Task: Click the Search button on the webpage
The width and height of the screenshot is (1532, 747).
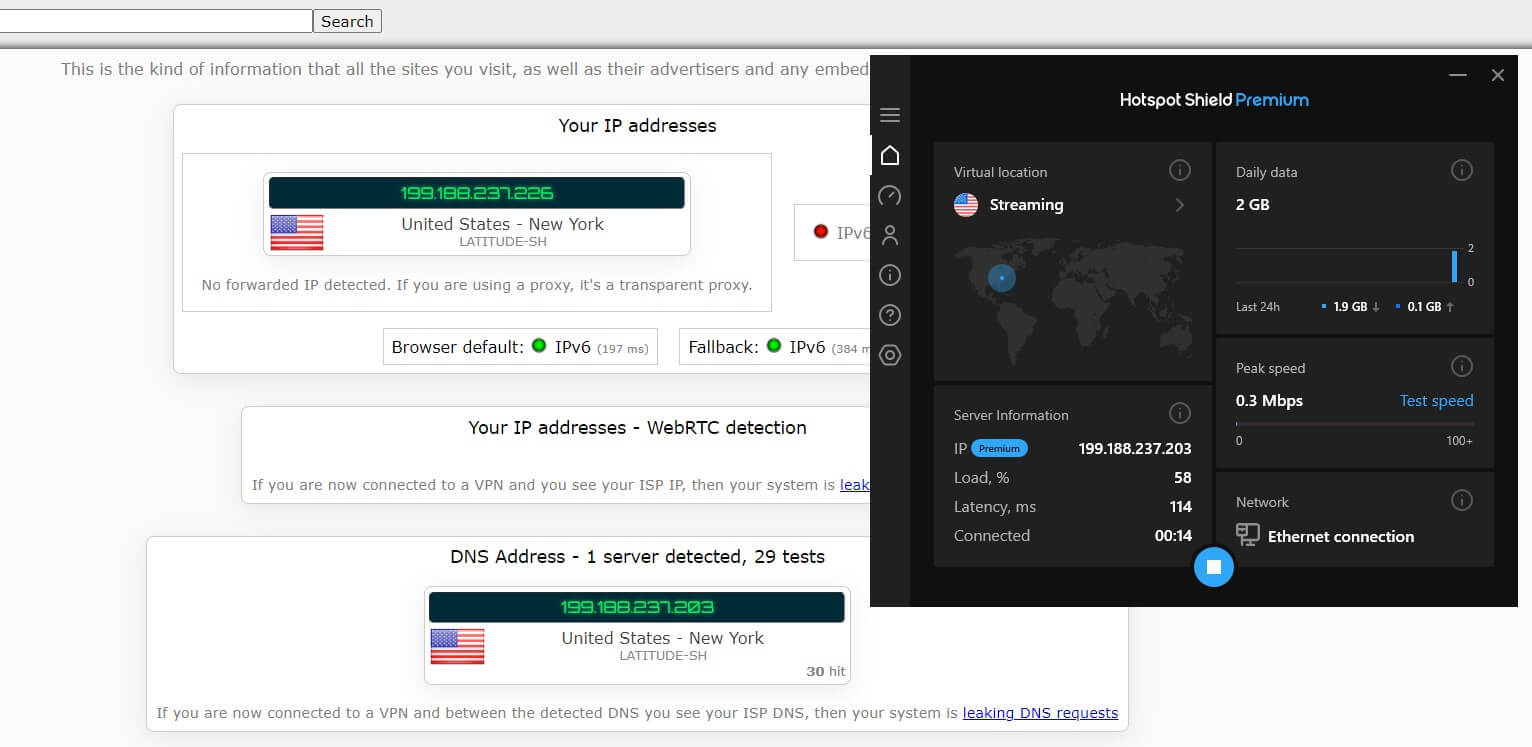Action: point(347,21)
